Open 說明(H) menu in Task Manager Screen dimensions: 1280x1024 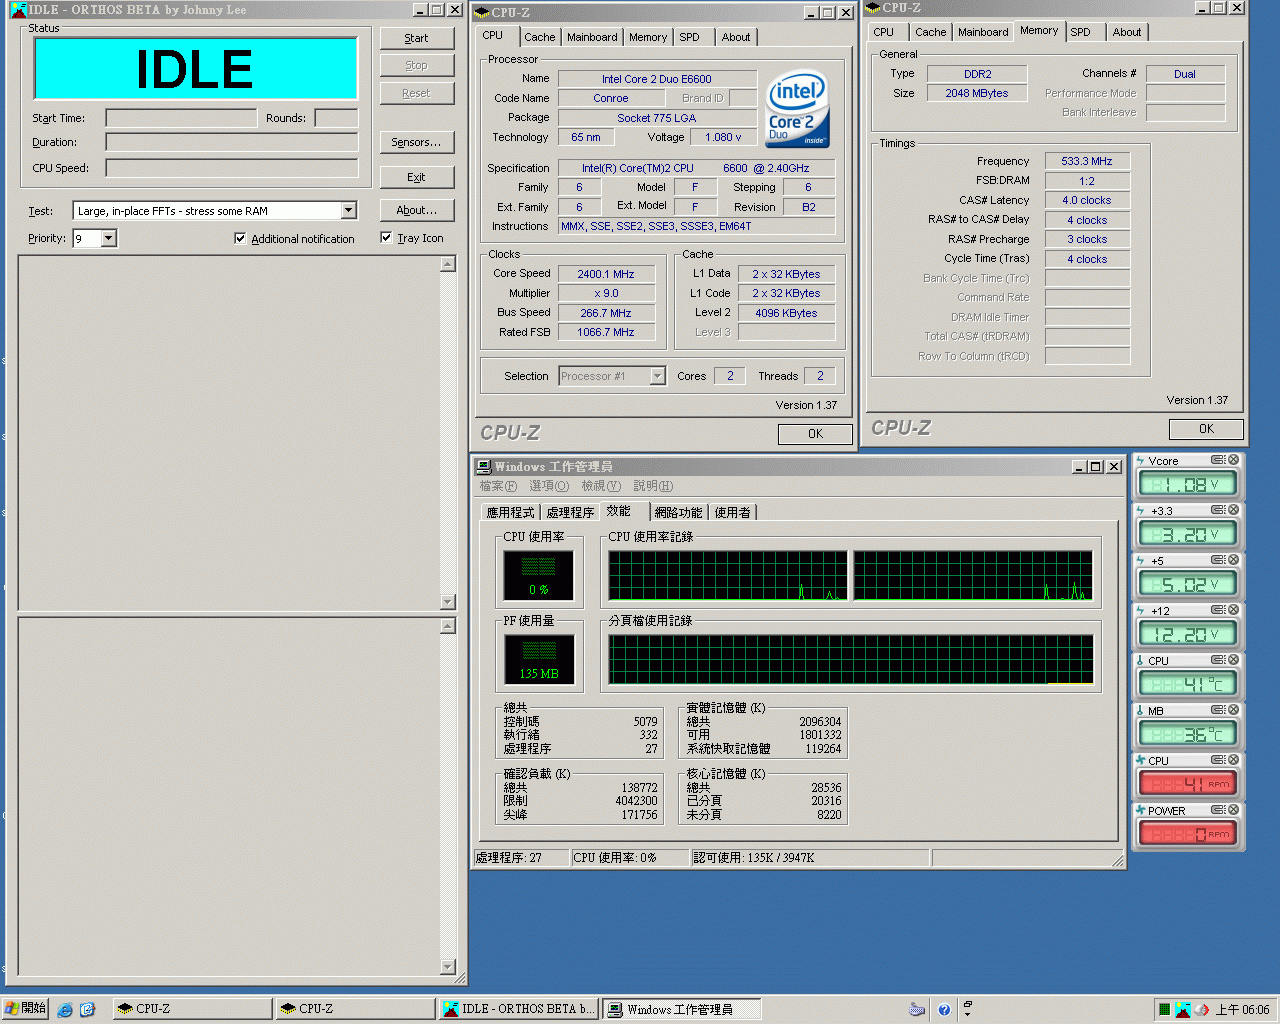[x=653, y=486]
